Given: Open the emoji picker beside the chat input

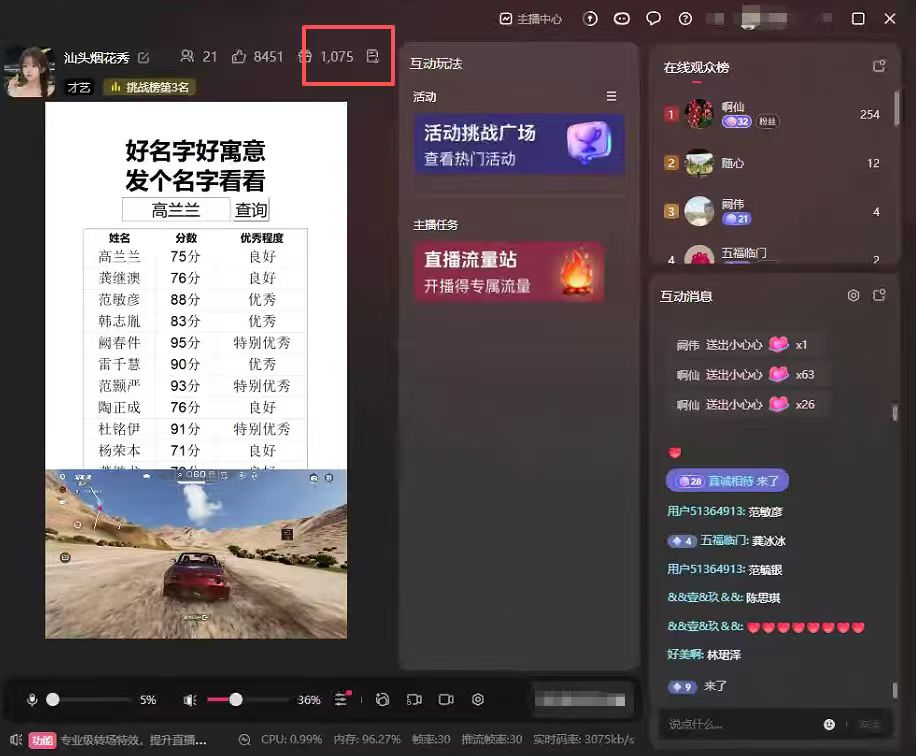Looking at the screenshot, I should [x=830, y=722].
